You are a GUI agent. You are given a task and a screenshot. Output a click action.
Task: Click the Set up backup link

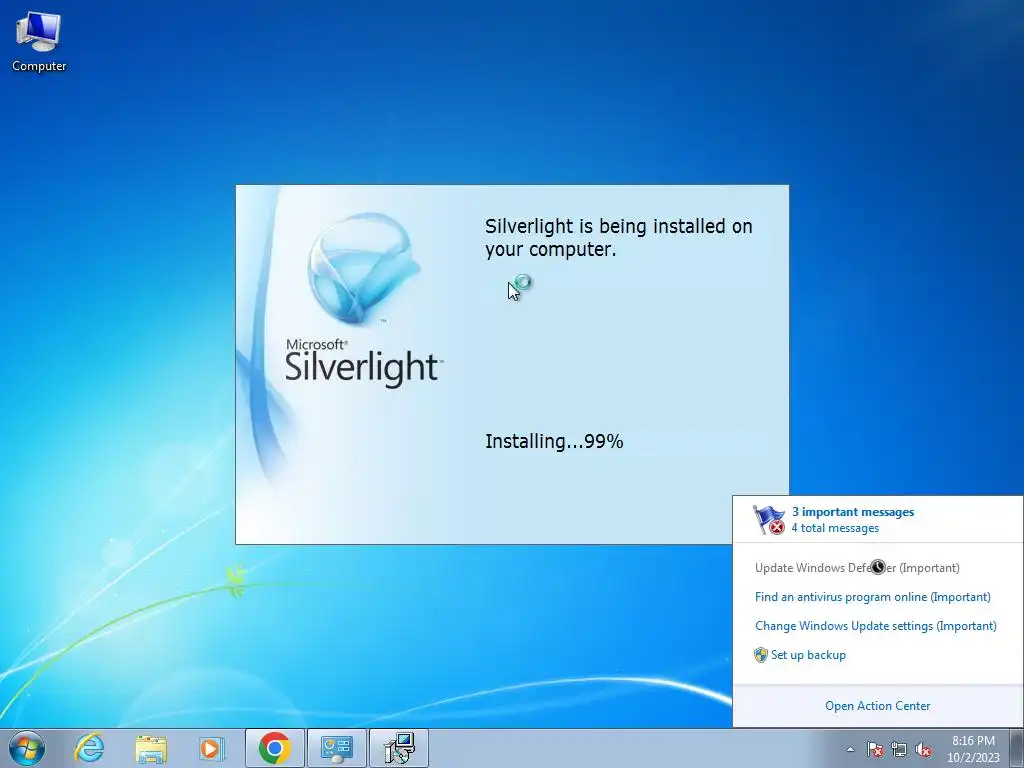[x=808, y=655]
